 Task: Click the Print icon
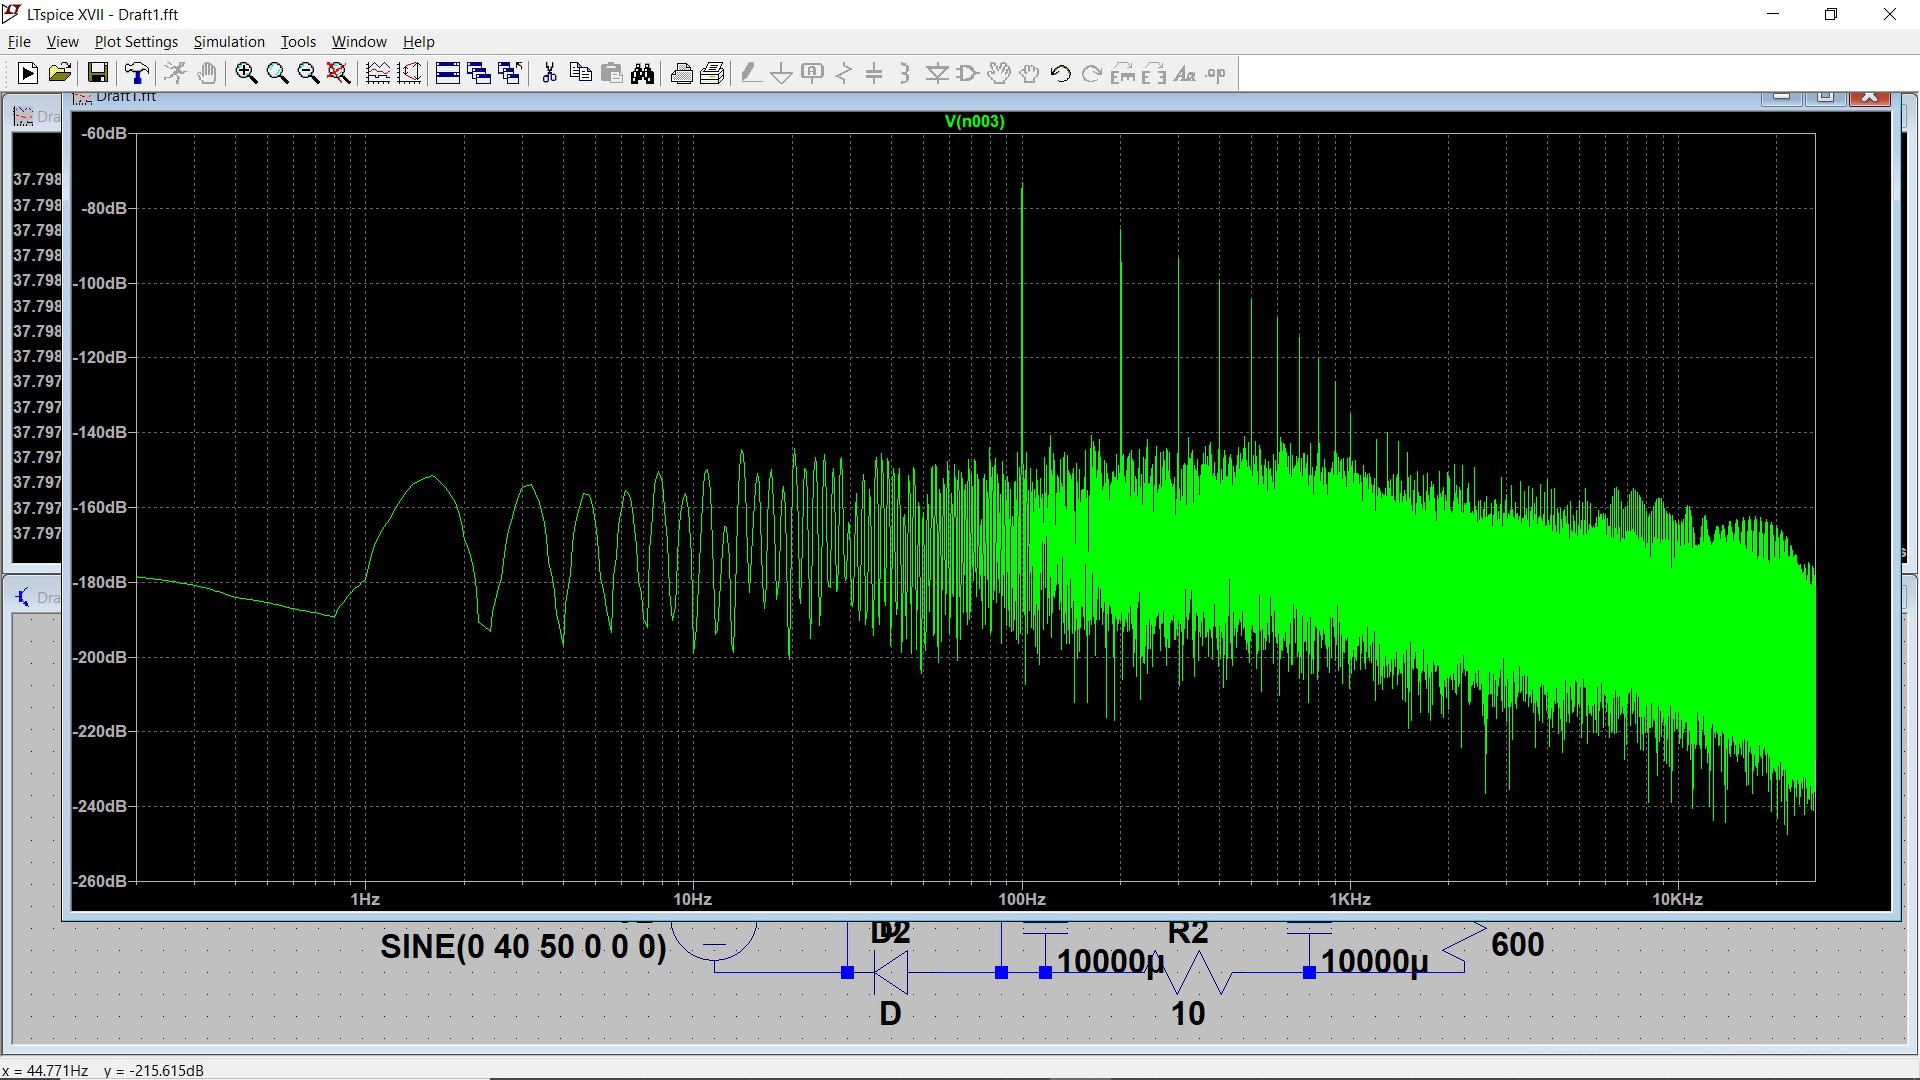pyautogui.click(x=682, y=73)
